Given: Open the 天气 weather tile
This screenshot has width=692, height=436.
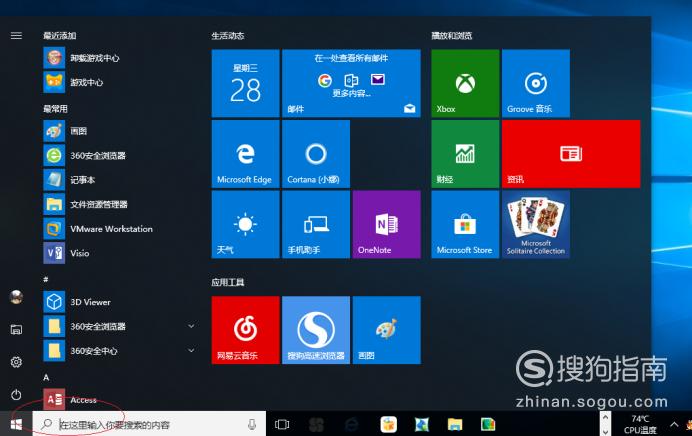Looking at the screenshot, I should point(245,224).
